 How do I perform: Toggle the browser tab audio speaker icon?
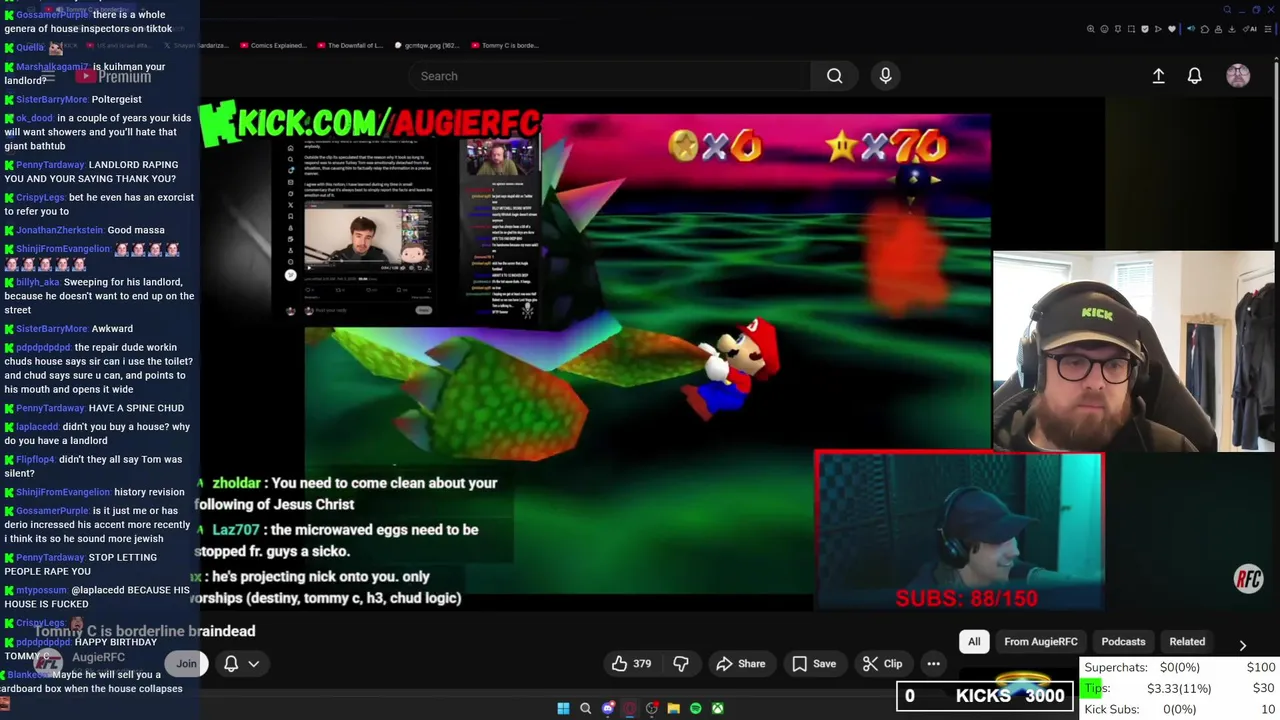[1191, 29]
